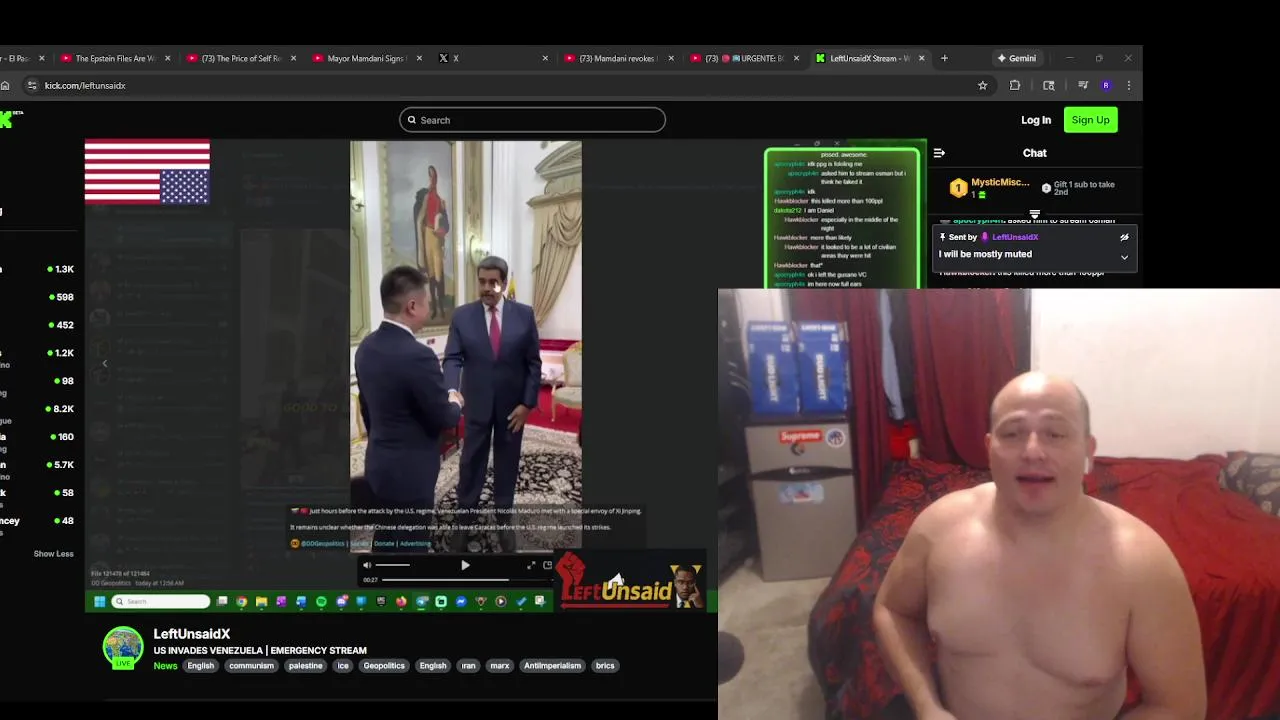The image size is (1280, 720).
Task: Open MysticMisc top gifter entry
Action: coord(990,187)
